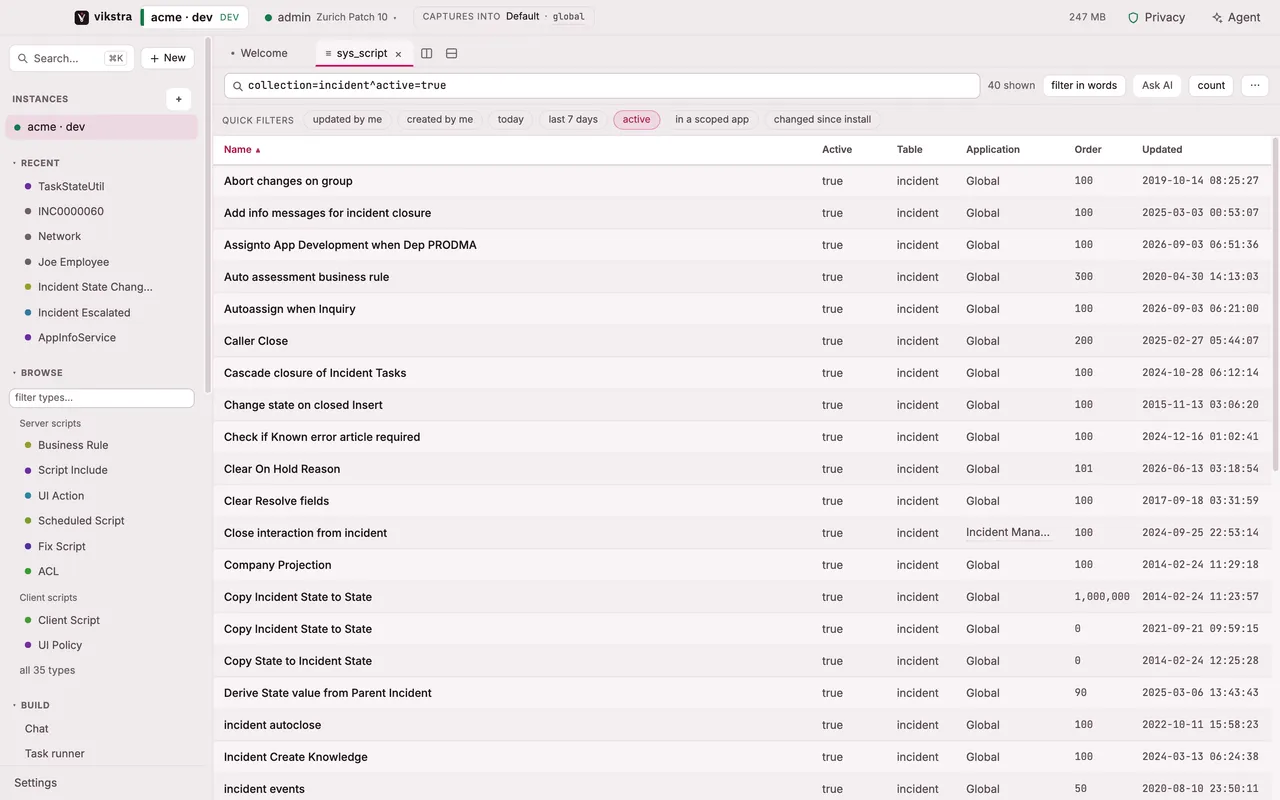Open the three-dot more options menu
The height and width of the screenshot is (800, 1280).
pos(1255,86)
